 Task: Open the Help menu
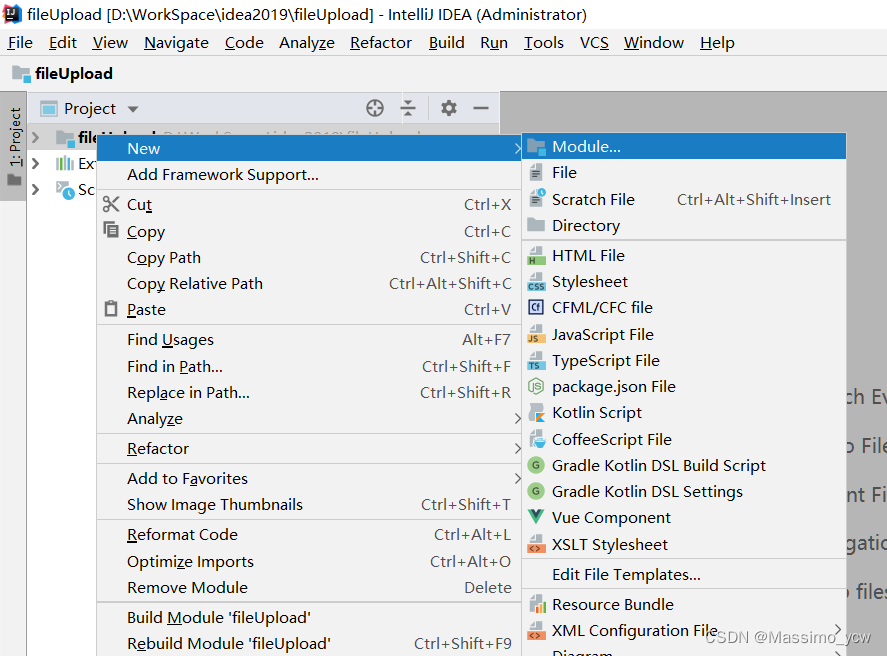(717, 43)
